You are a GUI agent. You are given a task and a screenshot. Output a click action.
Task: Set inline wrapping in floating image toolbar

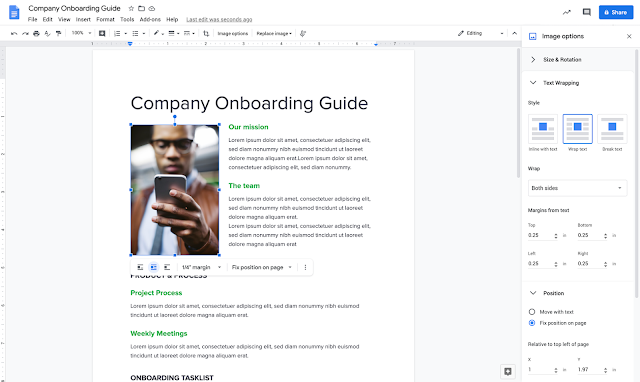pyautogui.click(x=140, y=267)
